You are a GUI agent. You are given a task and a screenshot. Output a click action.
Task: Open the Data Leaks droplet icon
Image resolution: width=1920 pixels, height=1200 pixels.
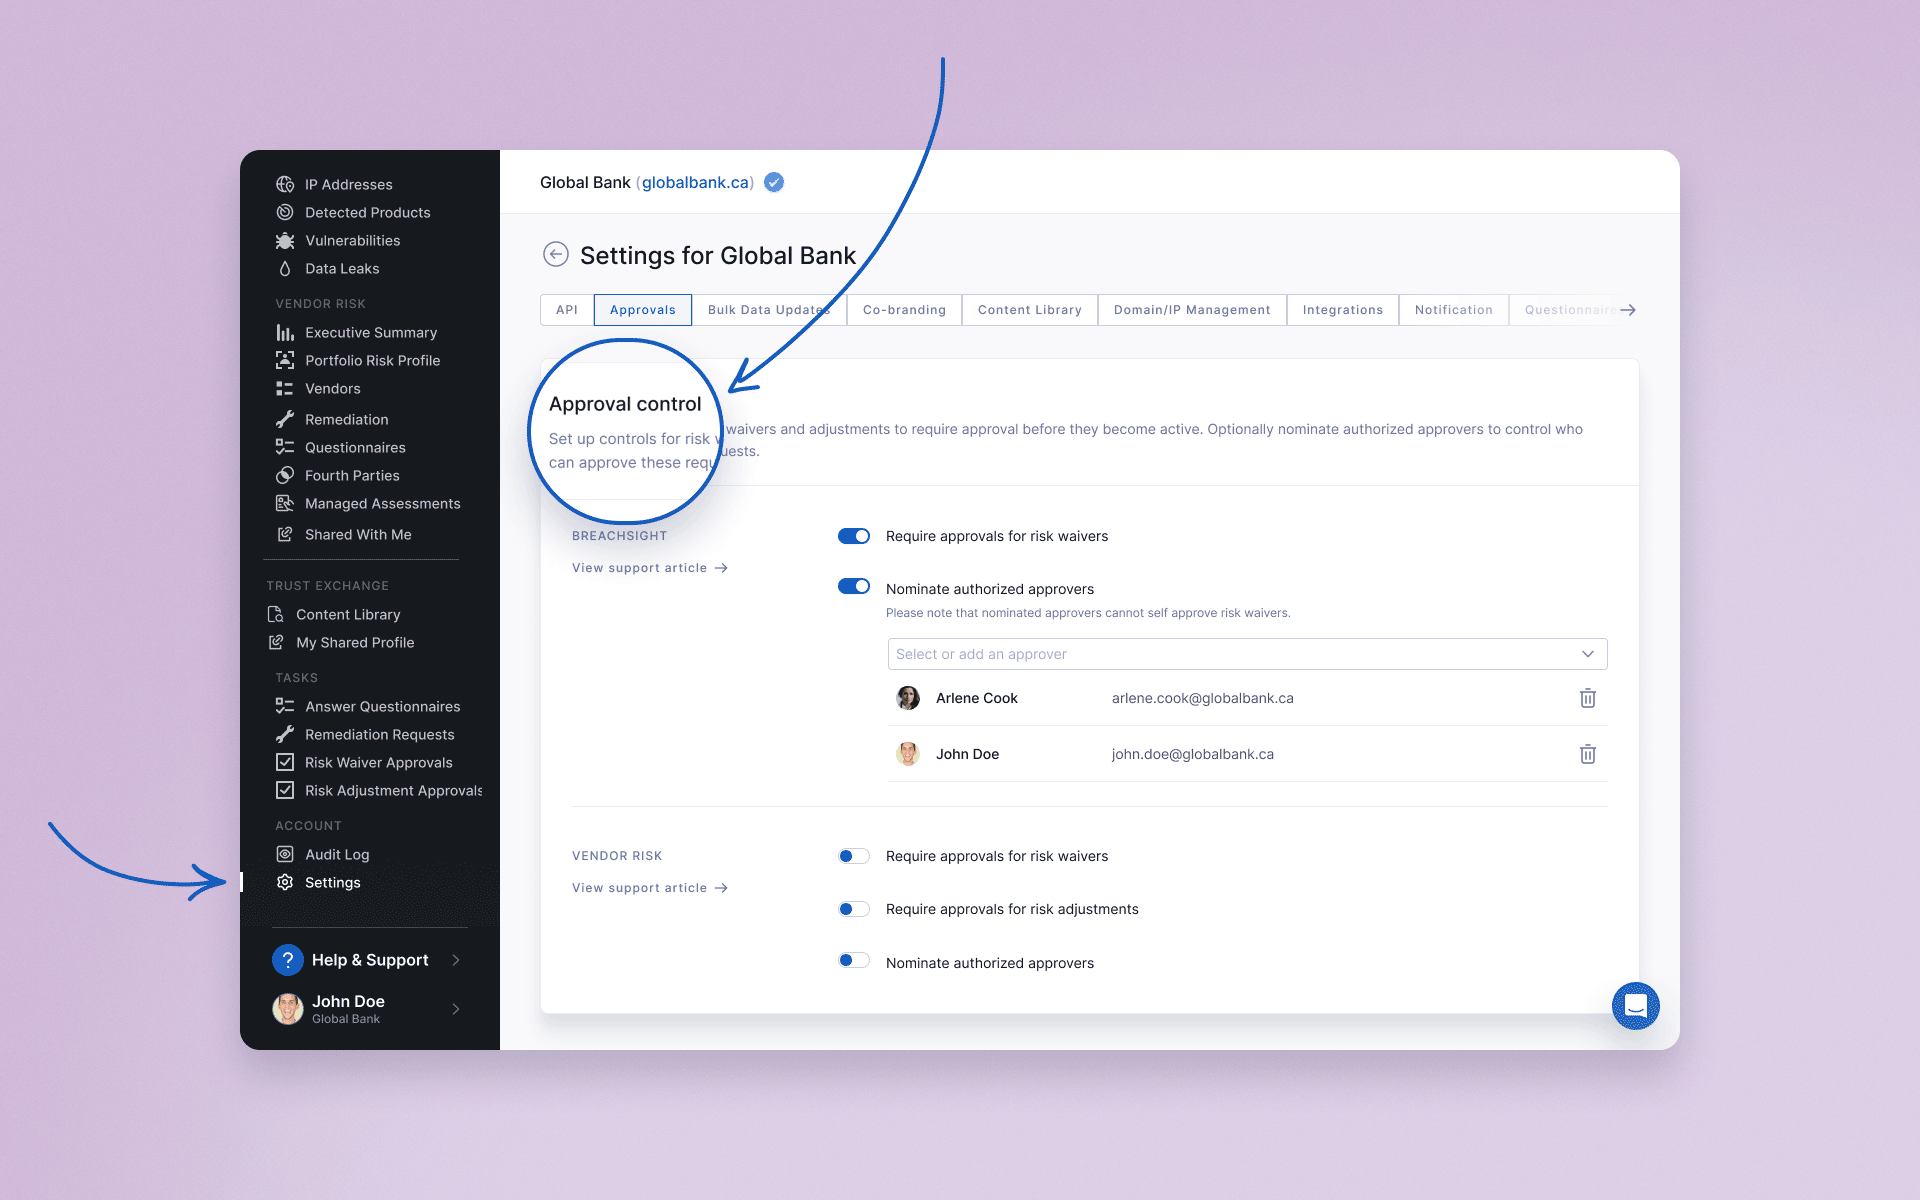click(285, 268)
